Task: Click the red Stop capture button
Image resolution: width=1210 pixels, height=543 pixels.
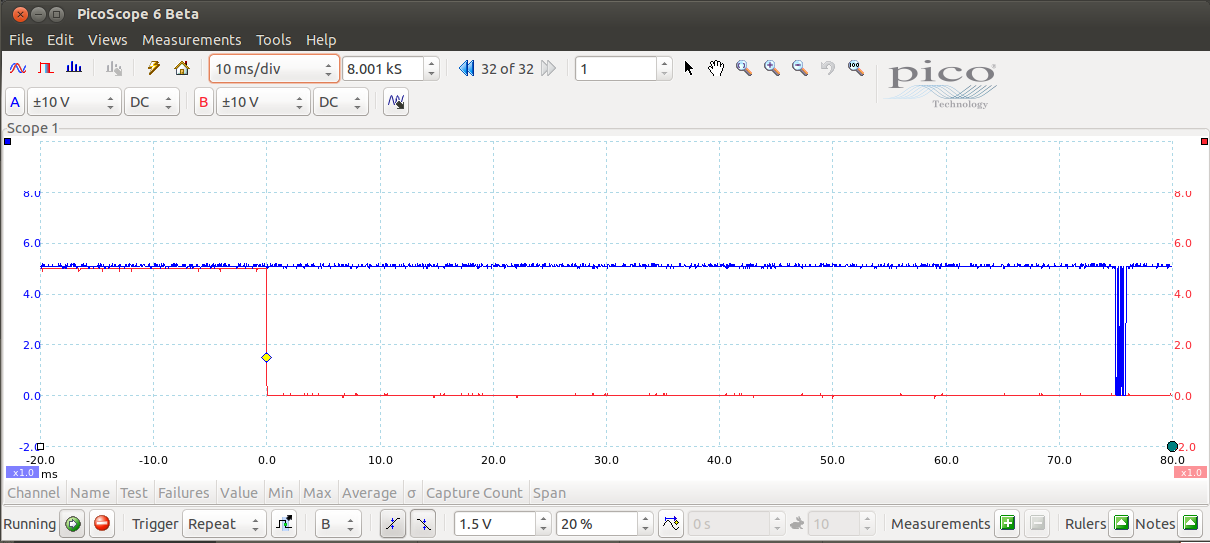Action: click(101, 523)
